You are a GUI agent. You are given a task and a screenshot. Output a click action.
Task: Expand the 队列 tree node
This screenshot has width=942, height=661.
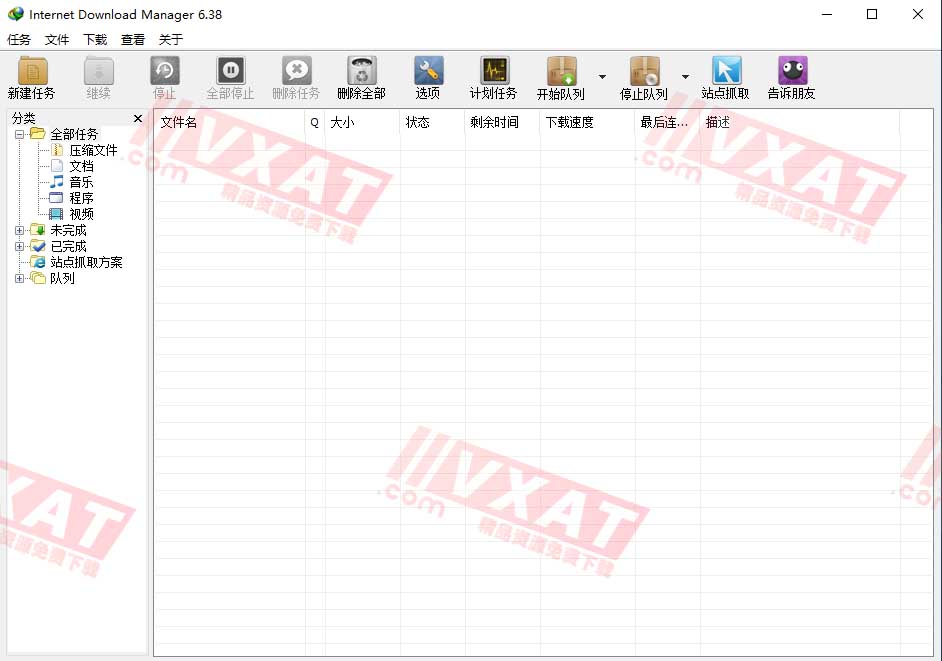click(x=20, y=277)
